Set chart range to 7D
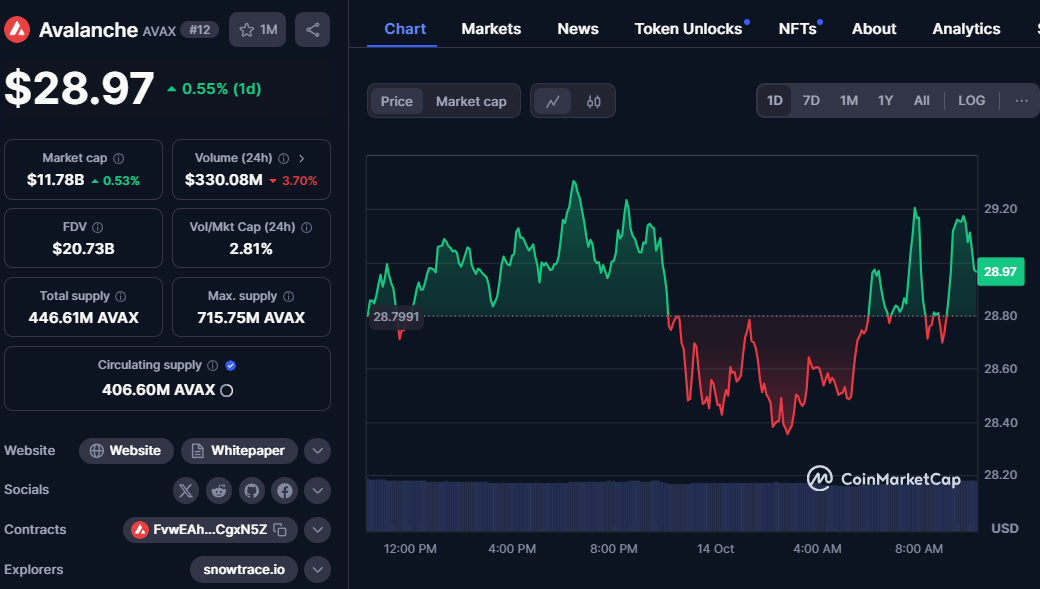The image size is (1040, 589). (x=811, y=101)
